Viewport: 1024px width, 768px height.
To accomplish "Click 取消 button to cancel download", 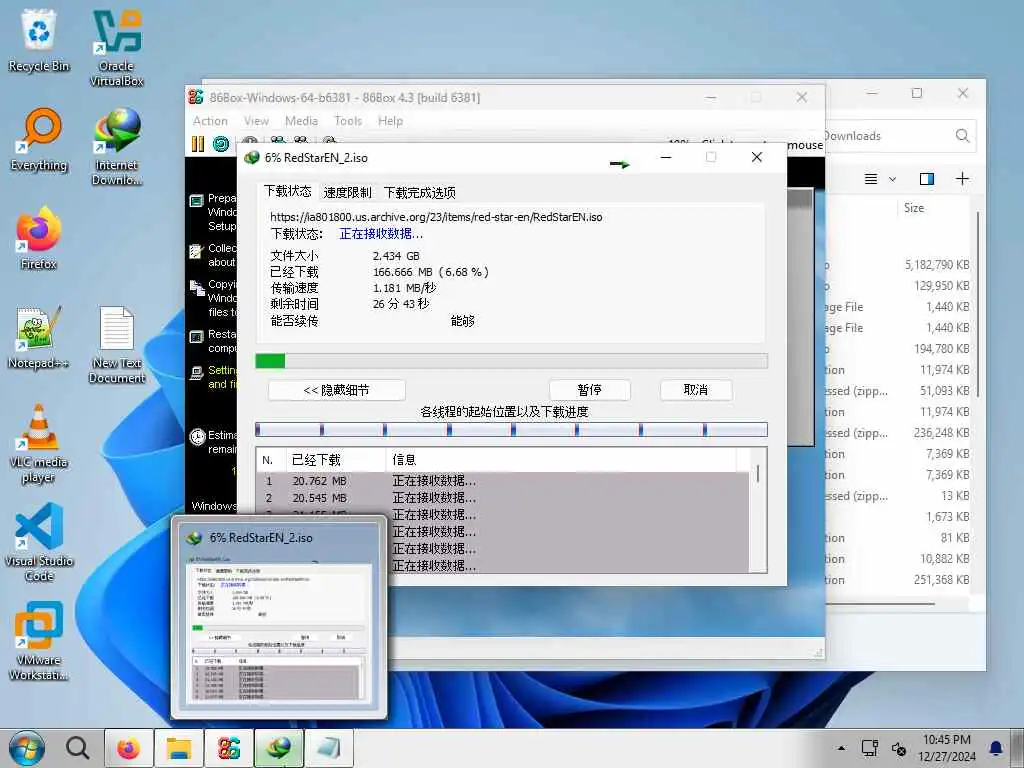I will 696,390.
